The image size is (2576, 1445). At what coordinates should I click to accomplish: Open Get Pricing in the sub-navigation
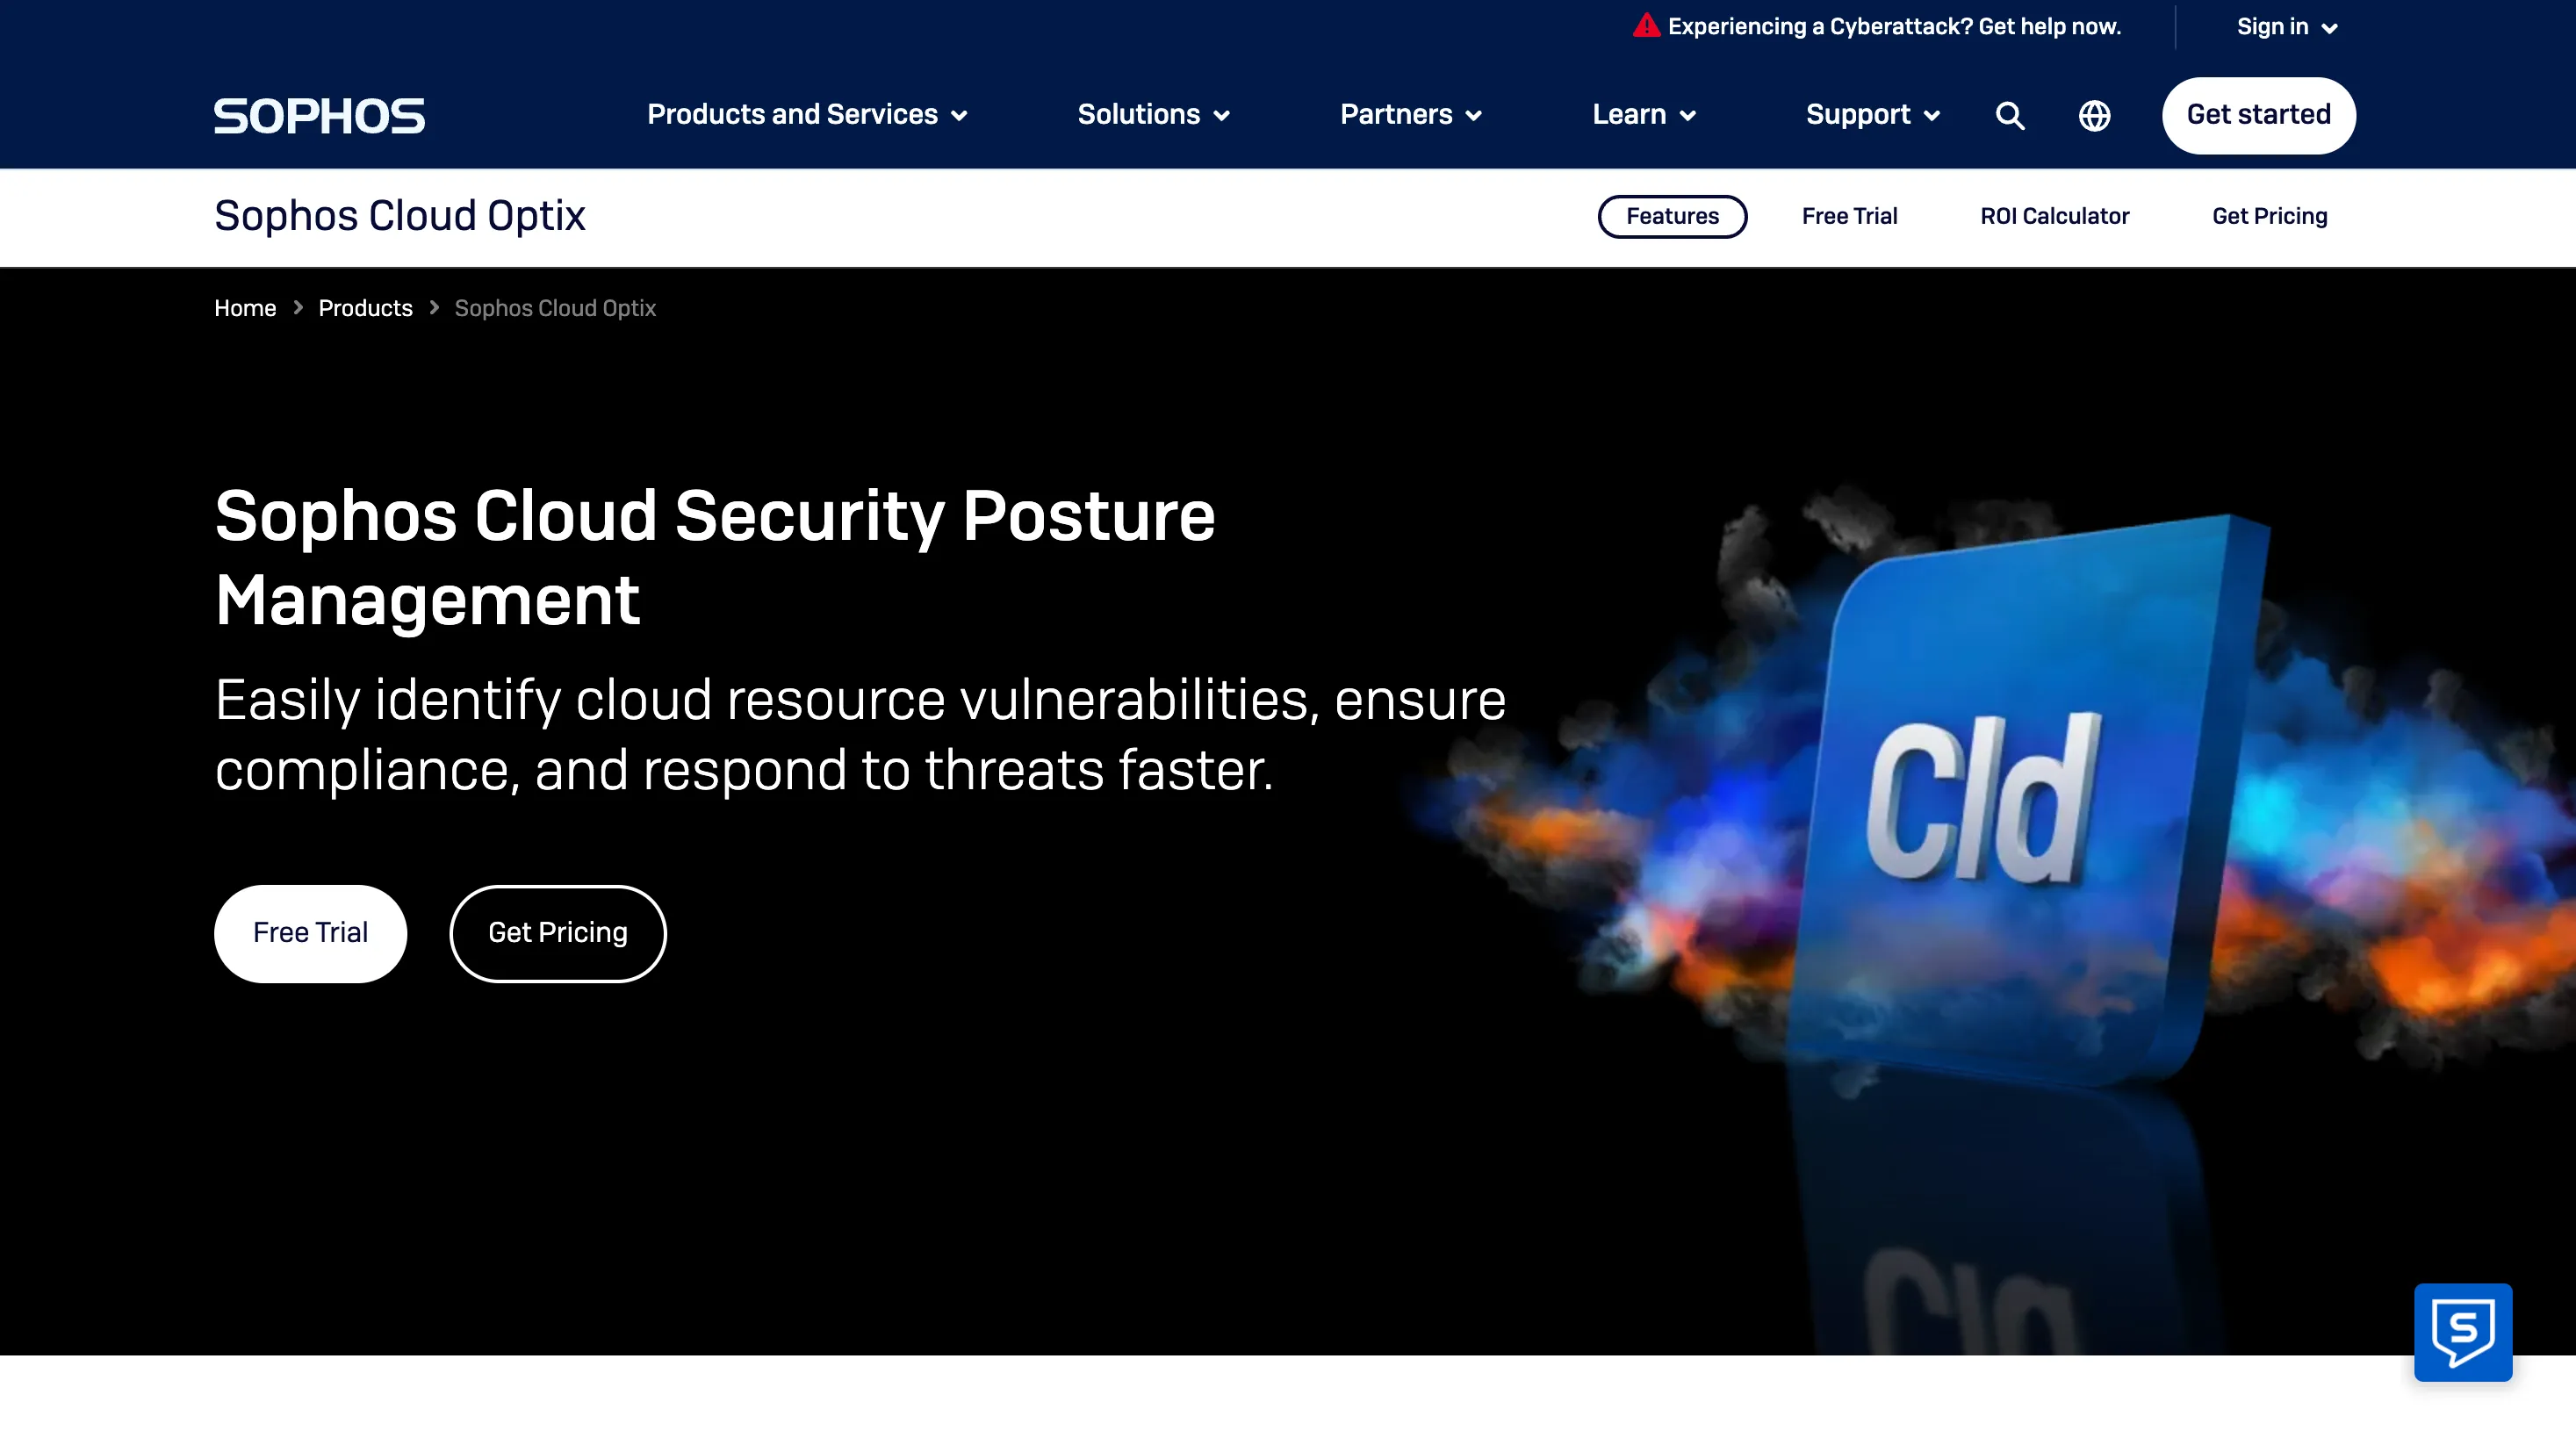click(x=2269, y=216)
